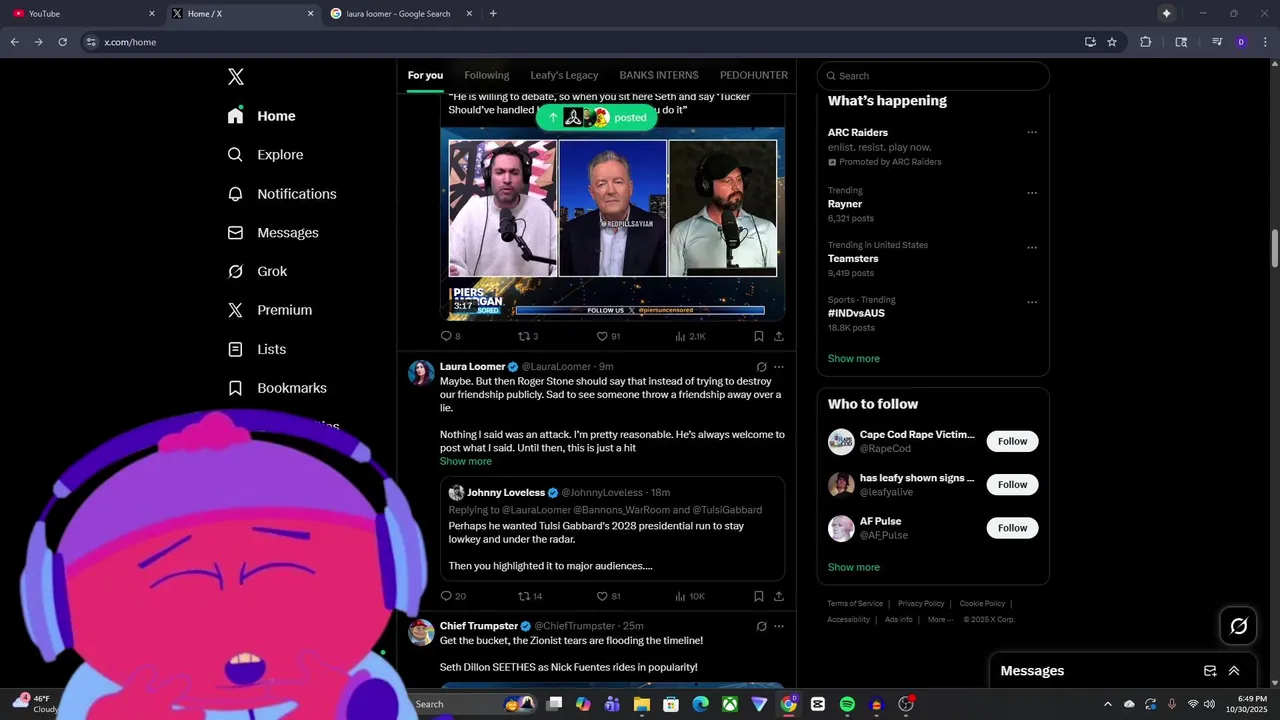
Task: Ask Grok about Laura Loomer's post
Action: 761,367
